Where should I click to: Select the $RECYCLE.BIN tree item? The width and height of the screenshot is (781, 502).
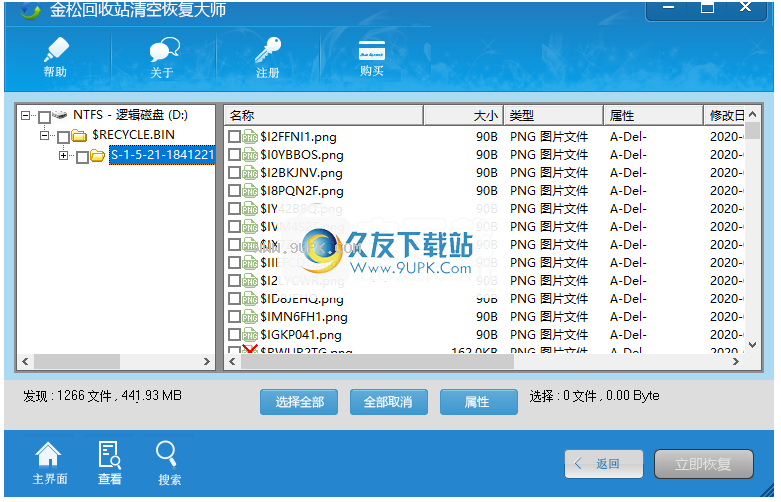tap(133, 135)
